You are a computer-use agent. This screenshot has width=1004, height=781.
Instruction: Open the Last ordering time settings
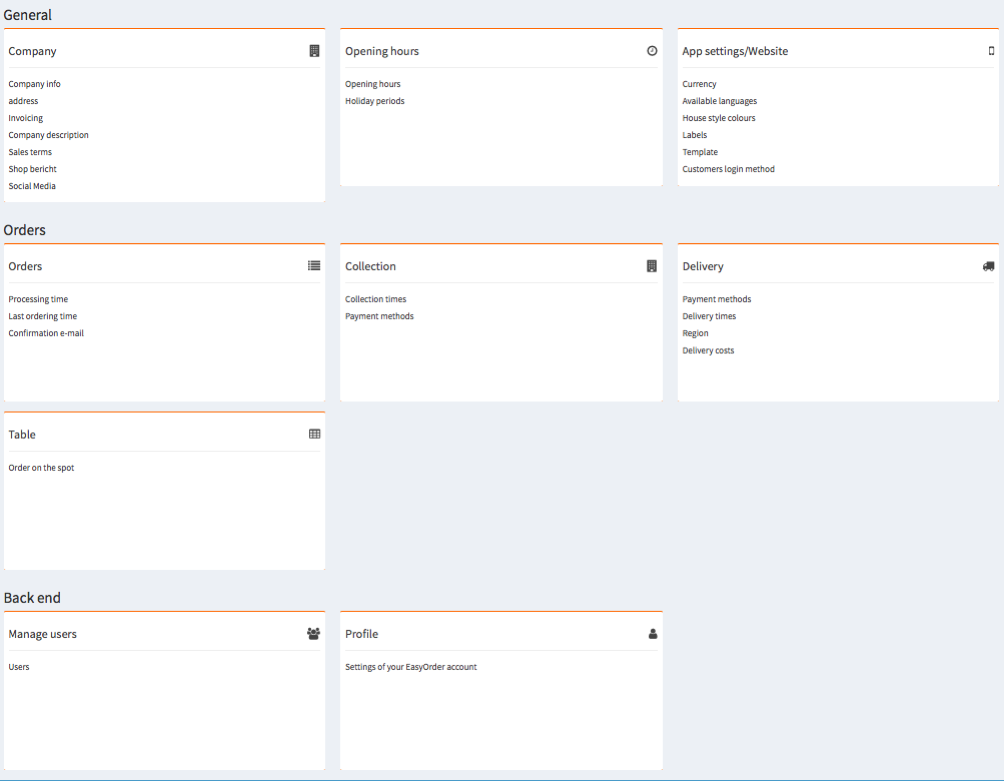pos(42,316)
